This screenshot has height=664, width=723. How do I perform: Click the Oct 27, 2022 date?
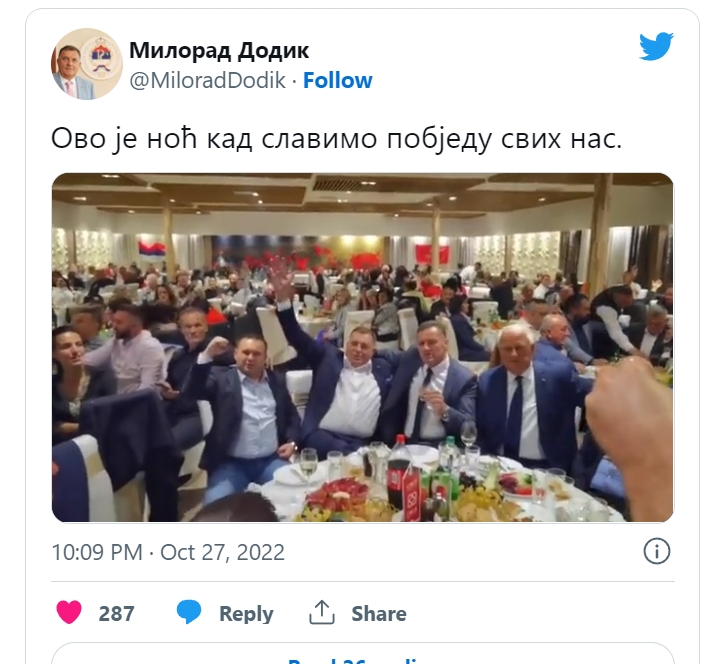(222, 552)
